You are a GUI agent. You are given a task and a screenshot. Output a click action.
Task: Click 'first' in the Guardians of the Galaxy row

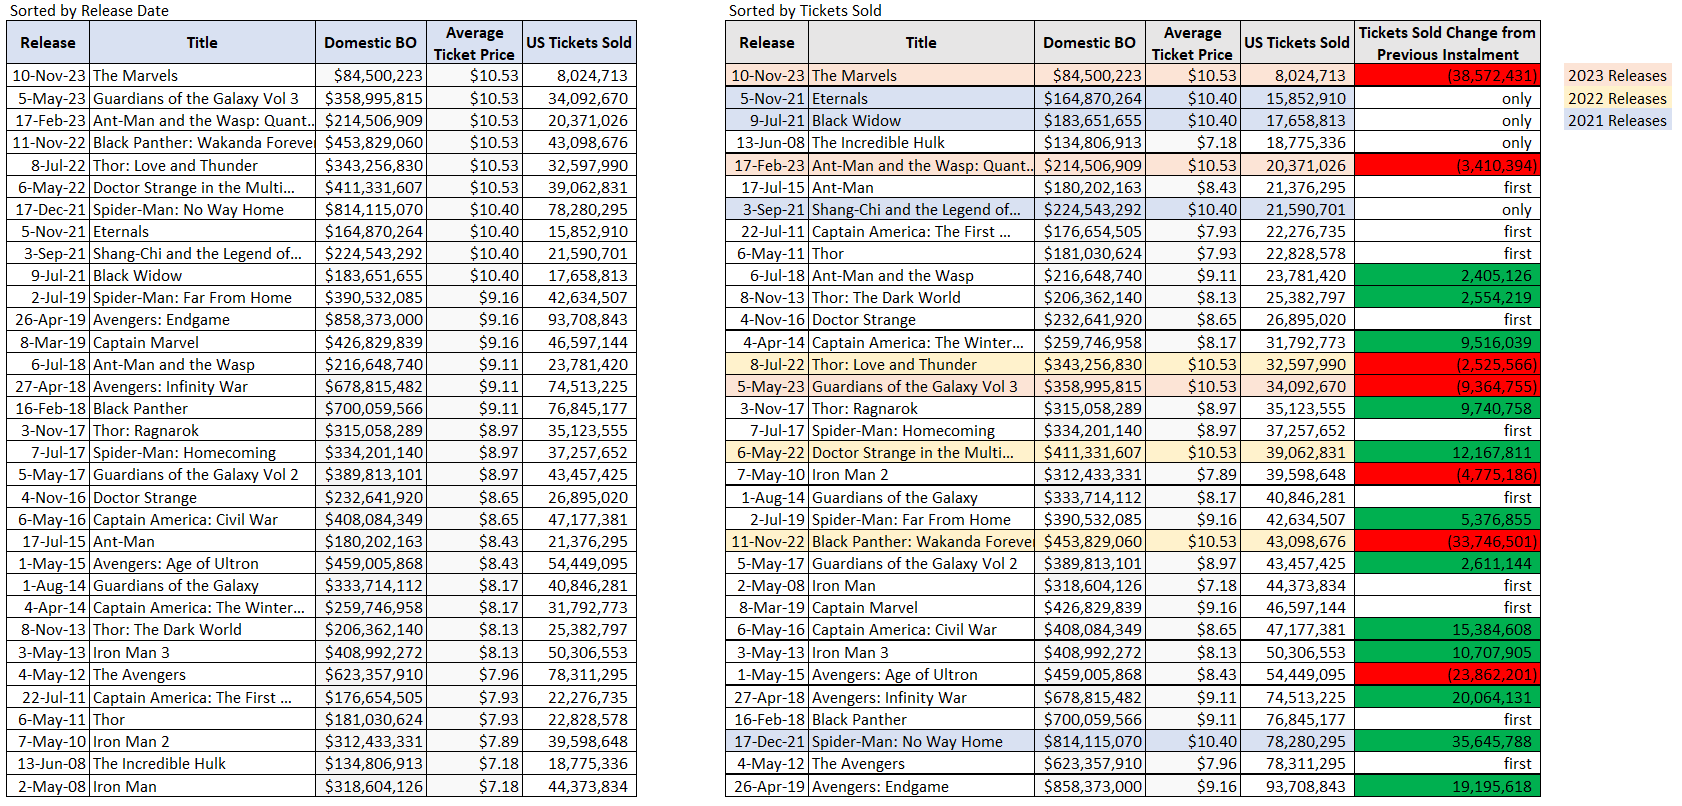tap(1517, 498)
